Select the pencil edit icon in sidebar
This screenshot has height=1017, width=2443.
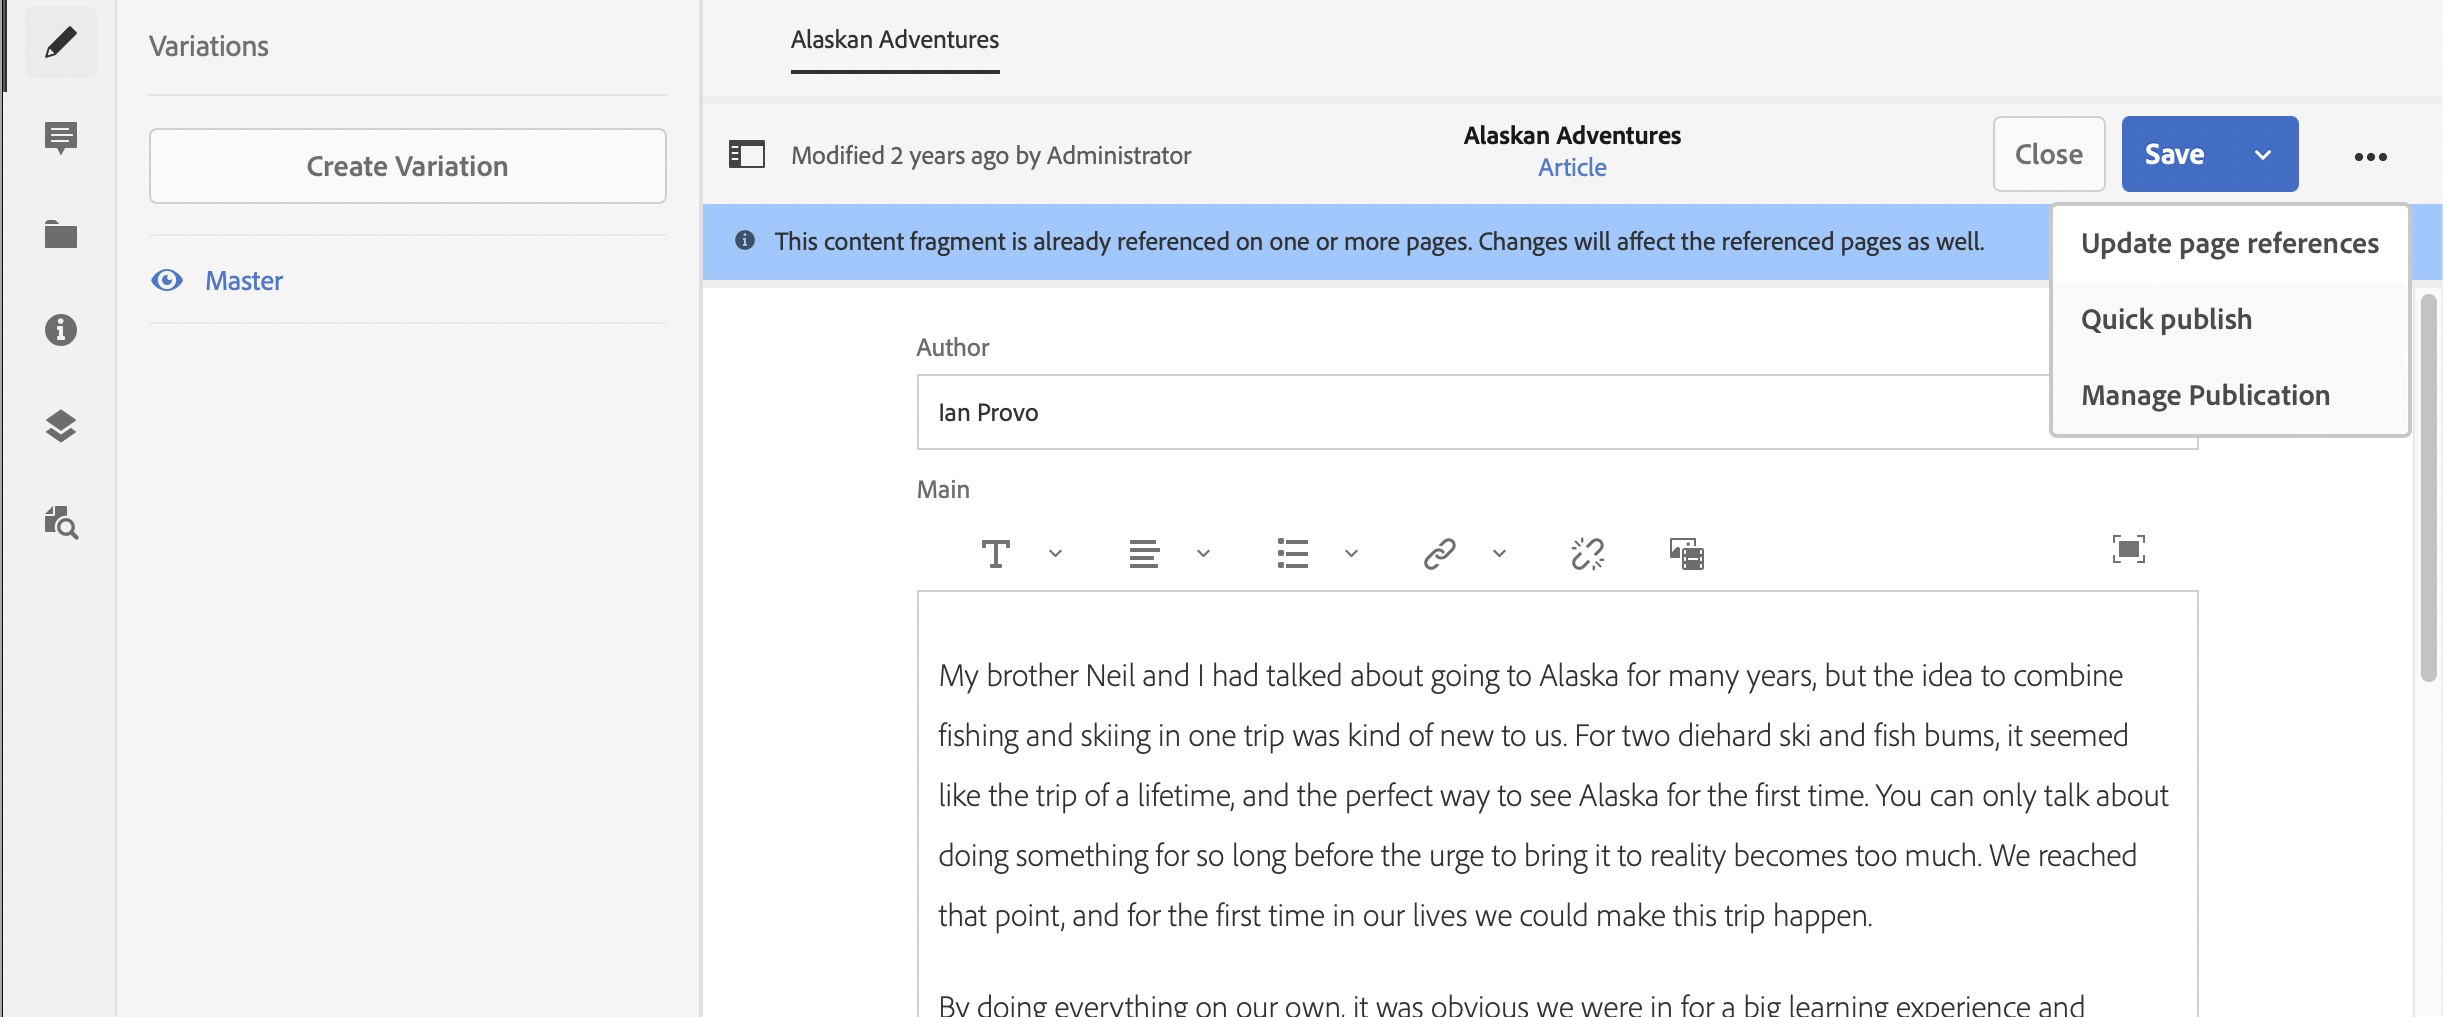61,42
